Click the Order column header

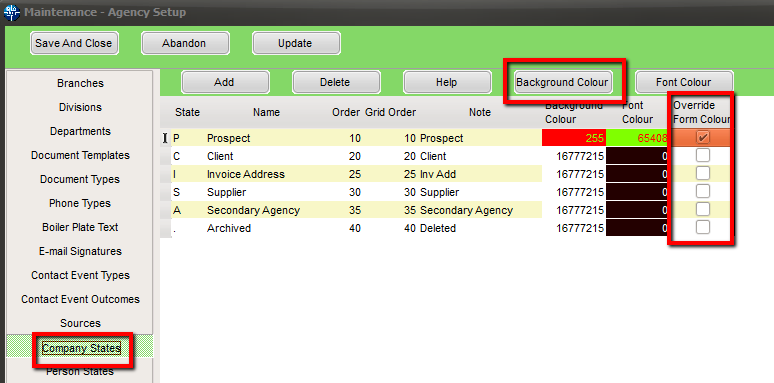(346, 113)
